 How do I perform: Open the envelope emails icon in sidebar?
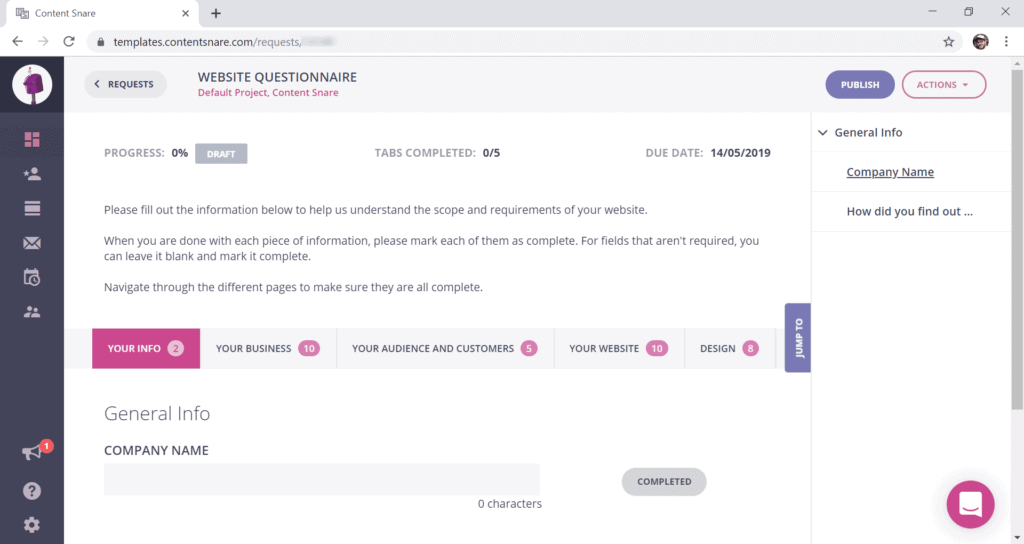point(32,243)
